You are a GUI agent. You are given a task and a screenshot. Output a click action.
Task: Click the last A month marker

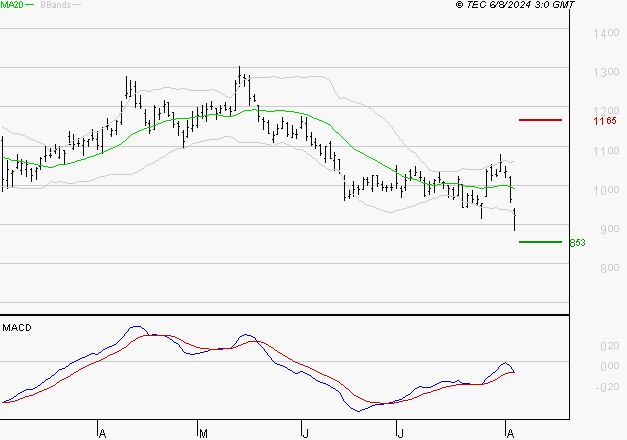pyautogui.click(x=510, y=434)
